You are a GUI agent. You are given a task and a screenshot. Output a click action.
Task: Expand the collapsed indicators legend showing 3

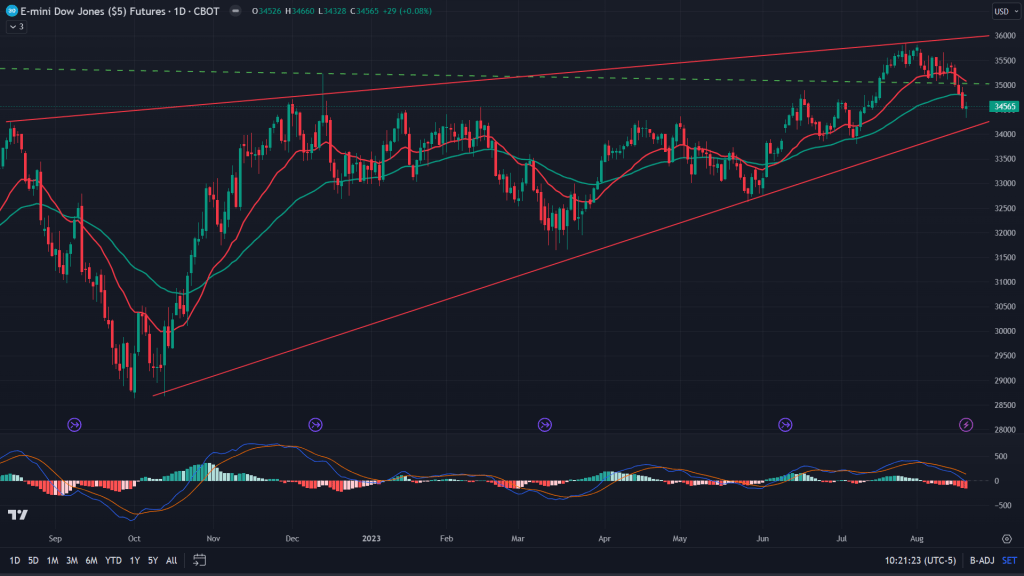[x=16, y=27]
